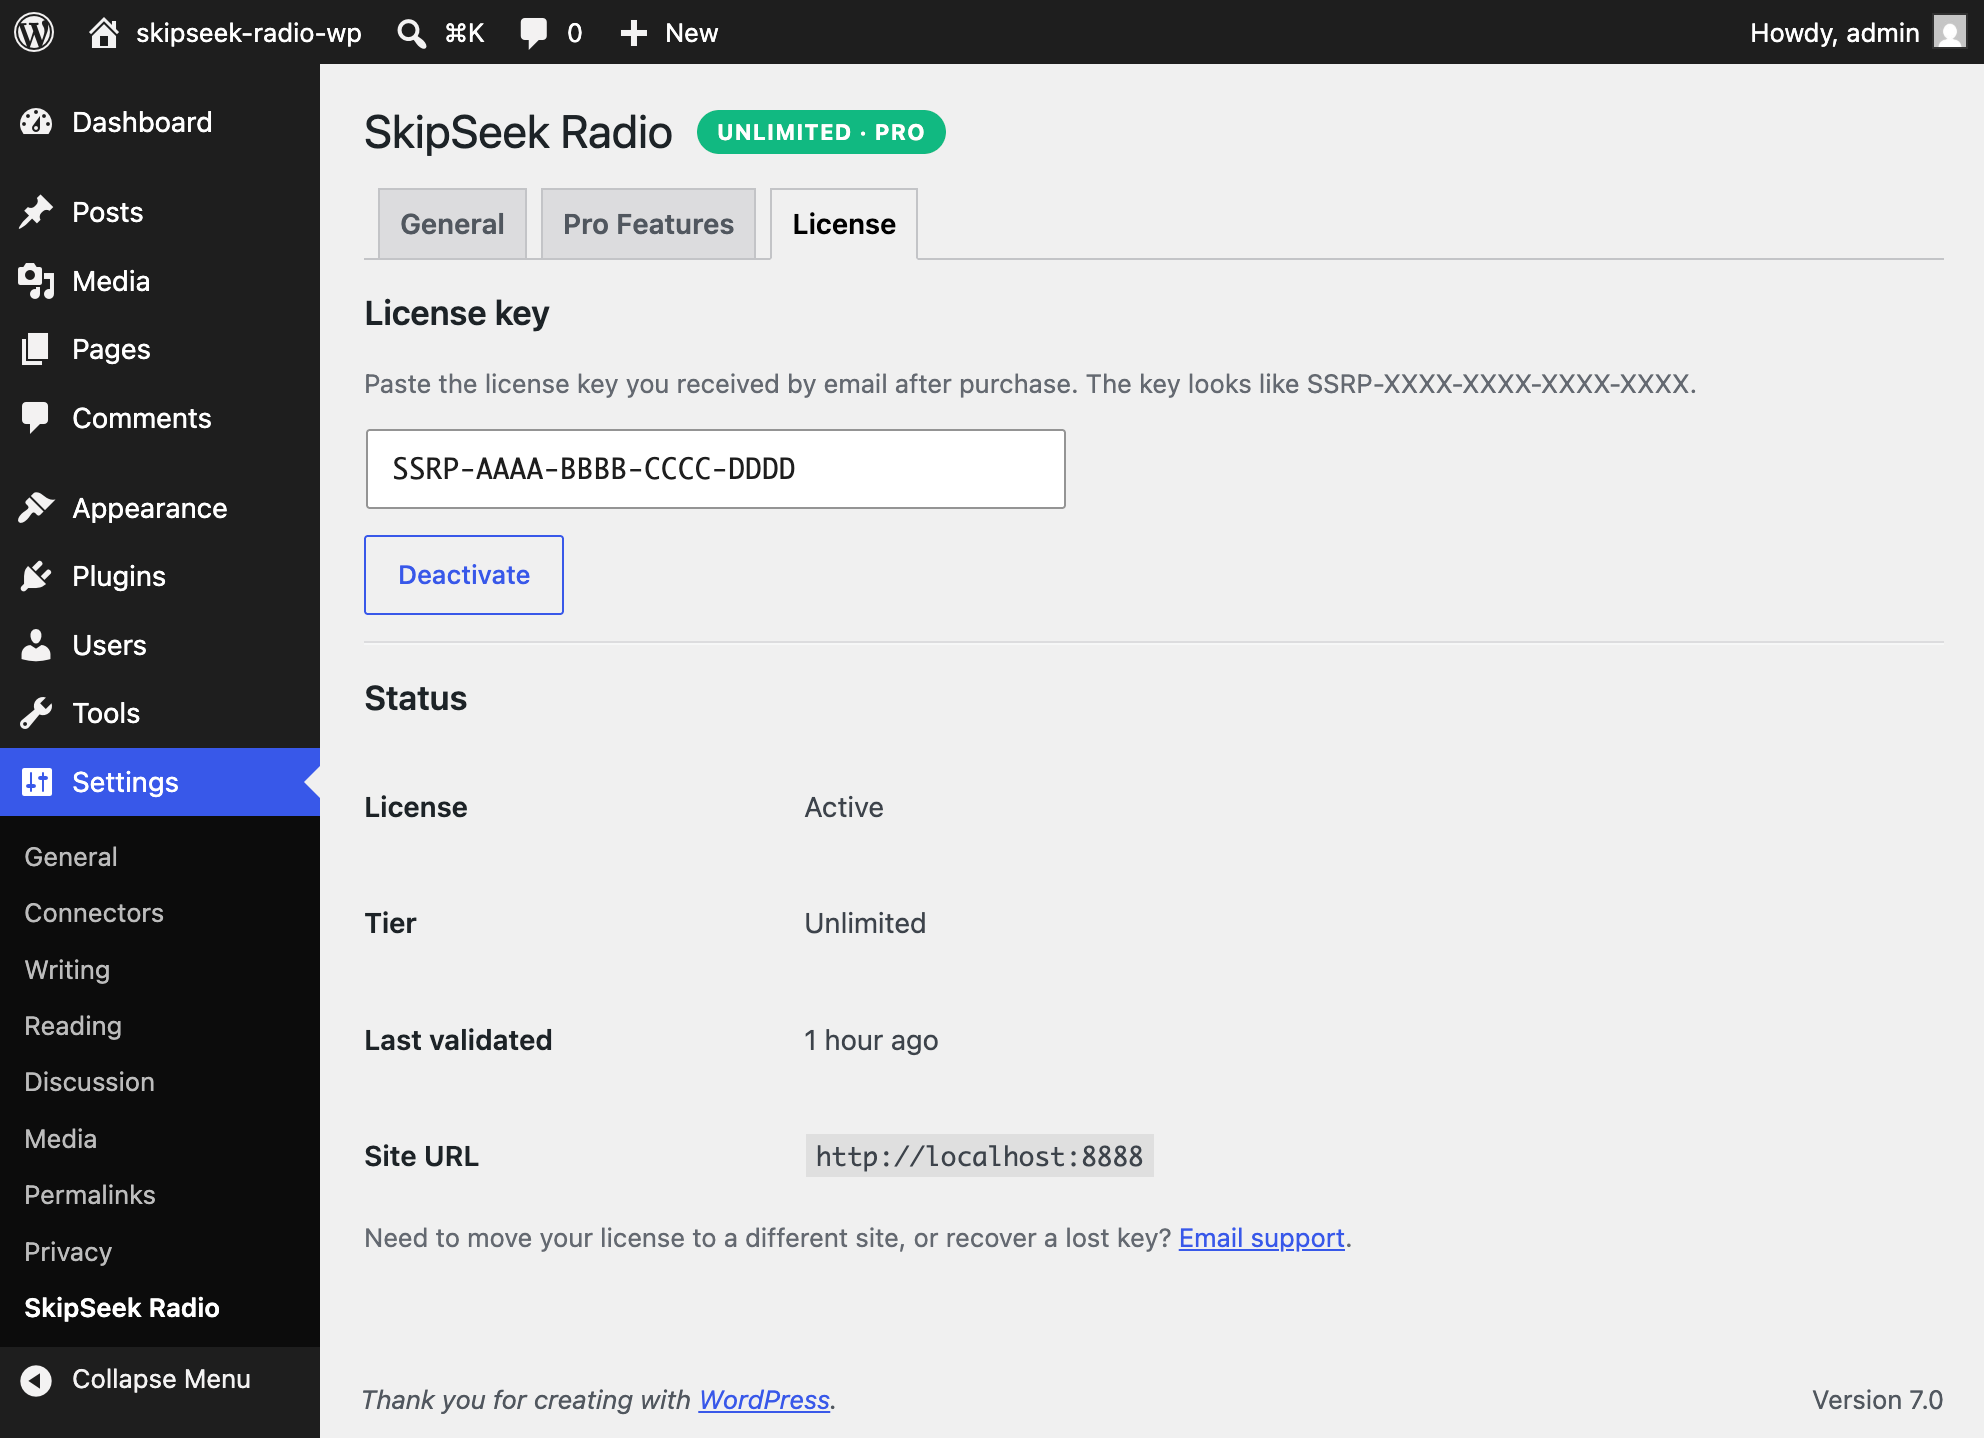
Task: Follow the WordPress footer link
Action: (x=764, y=1400)
